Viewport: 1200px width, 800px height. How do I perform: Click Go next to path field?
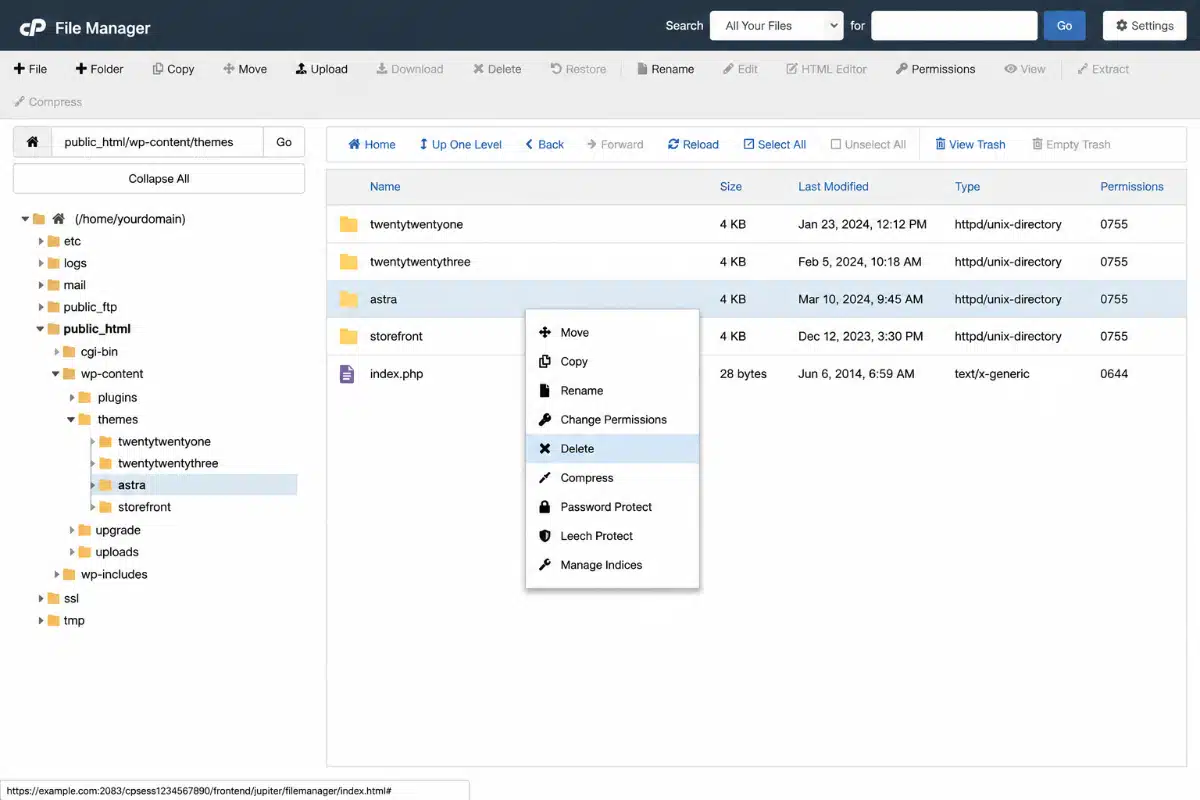(x=284, y=142)
